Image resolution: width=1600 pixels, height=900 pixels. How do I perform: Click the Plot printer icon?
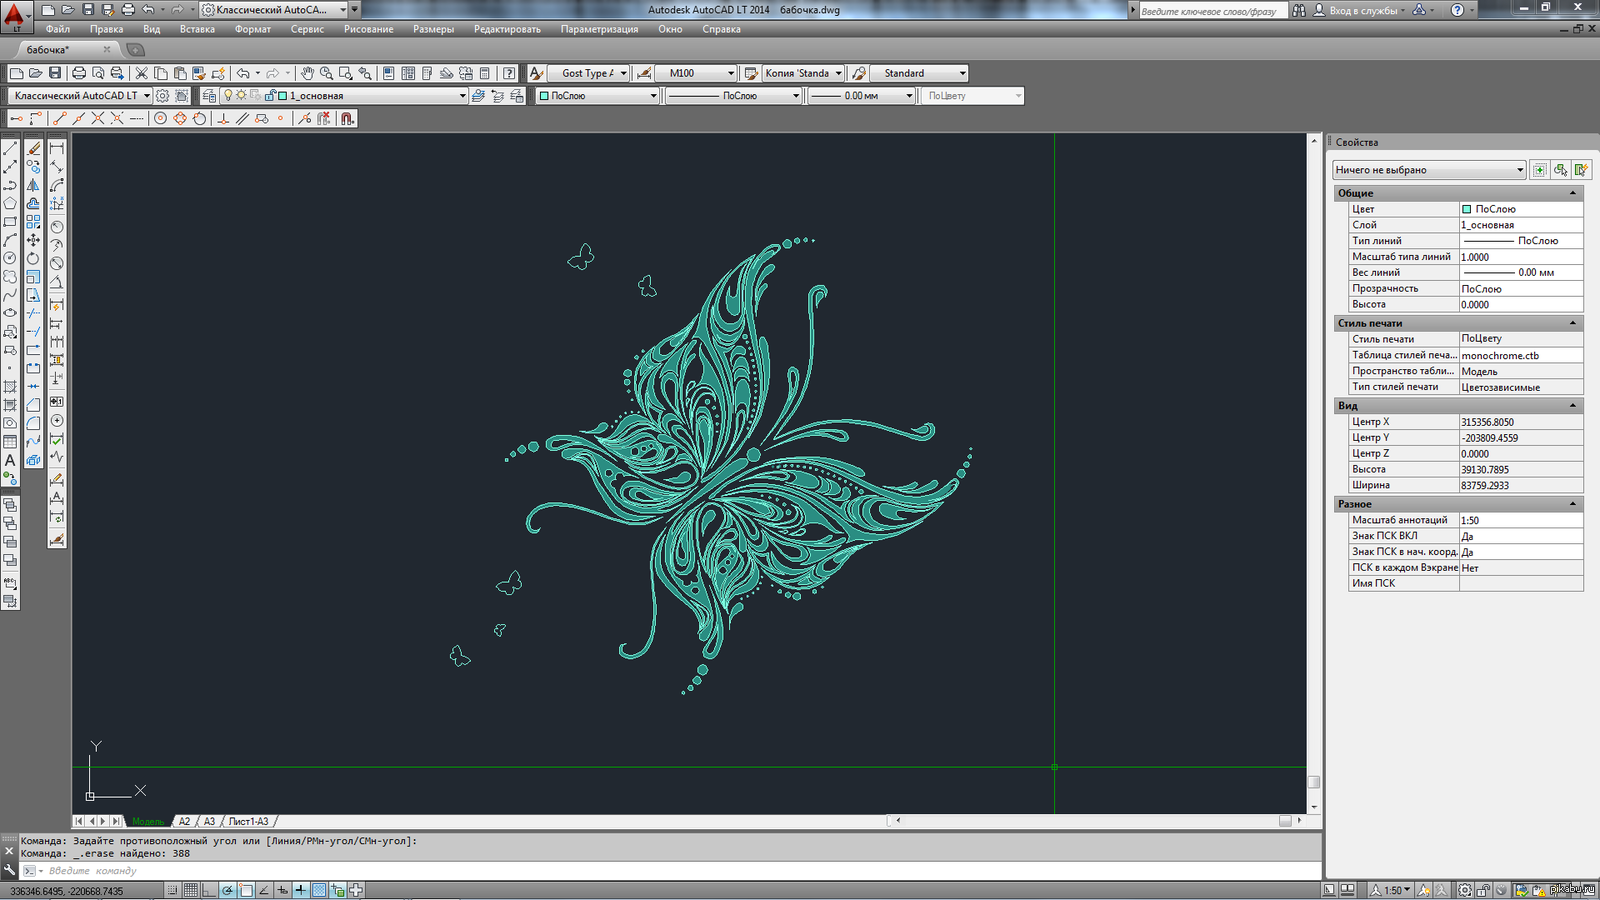point(79,73)
